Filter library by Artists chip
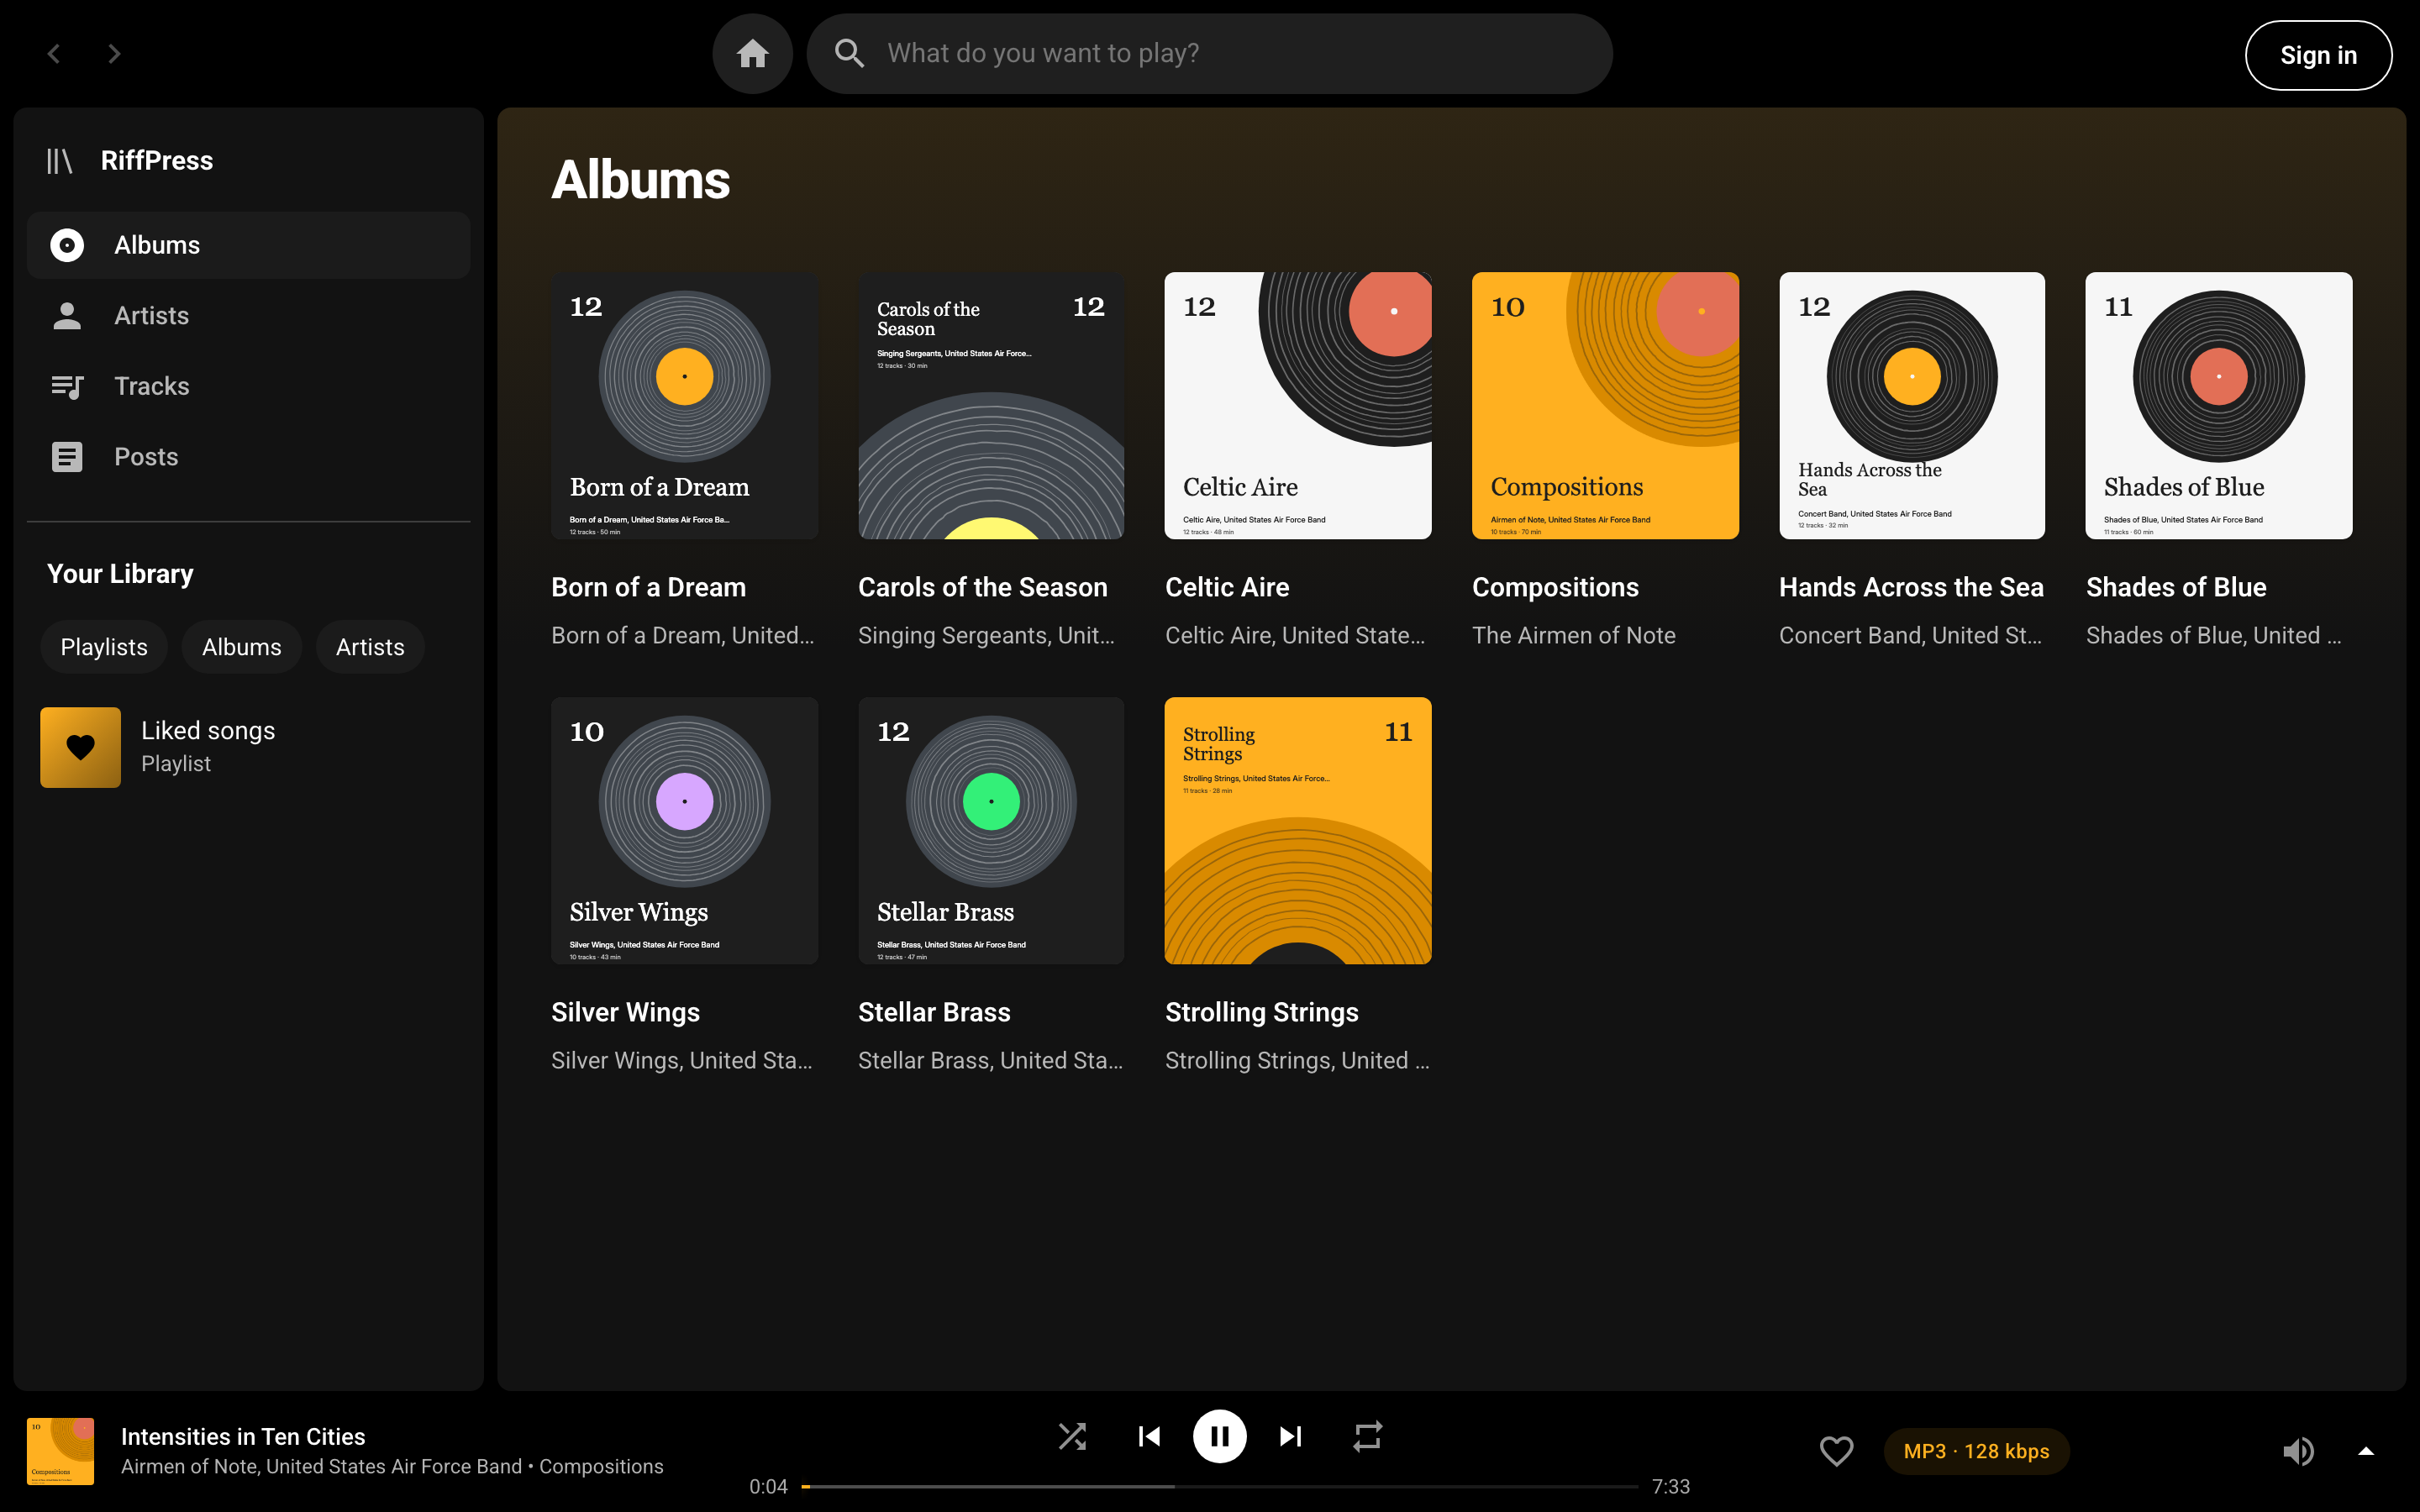This screenshot has width=2420, height=1512. (x=370, y=647)
